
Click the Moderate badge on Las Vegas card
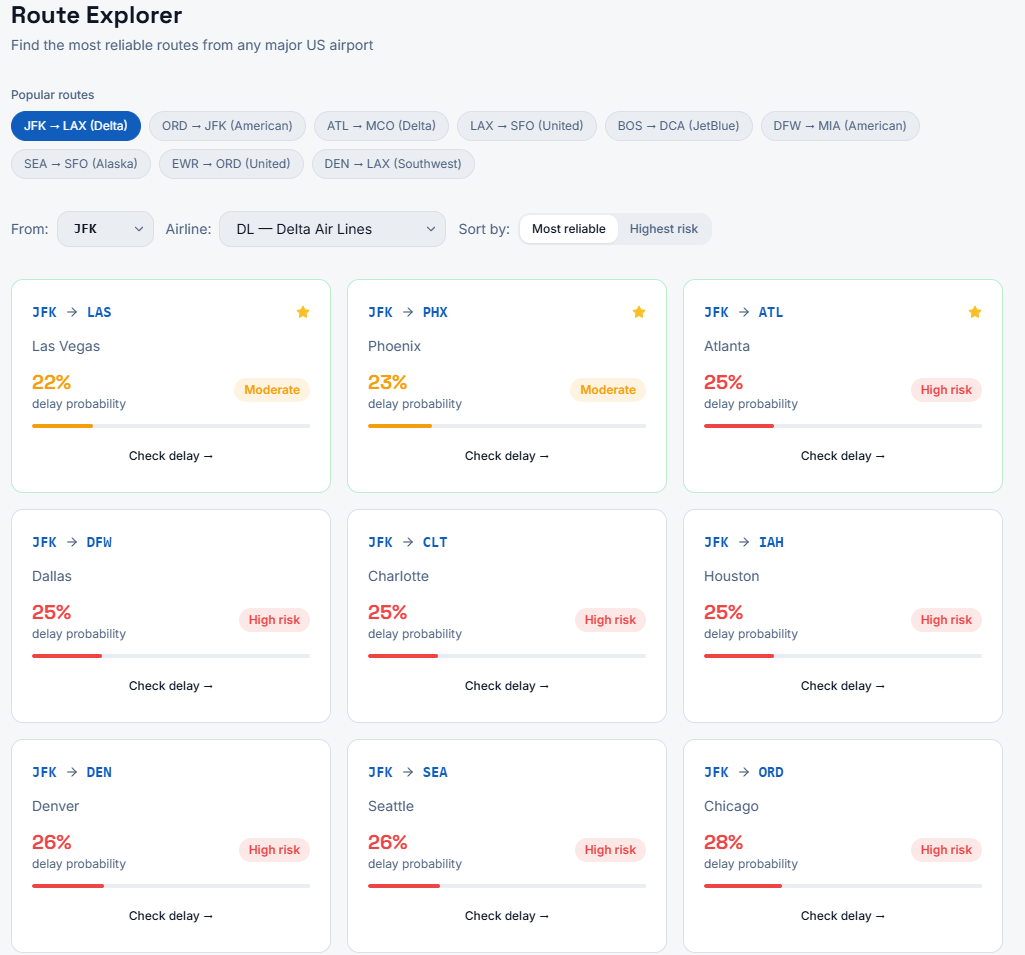[272, 390]
